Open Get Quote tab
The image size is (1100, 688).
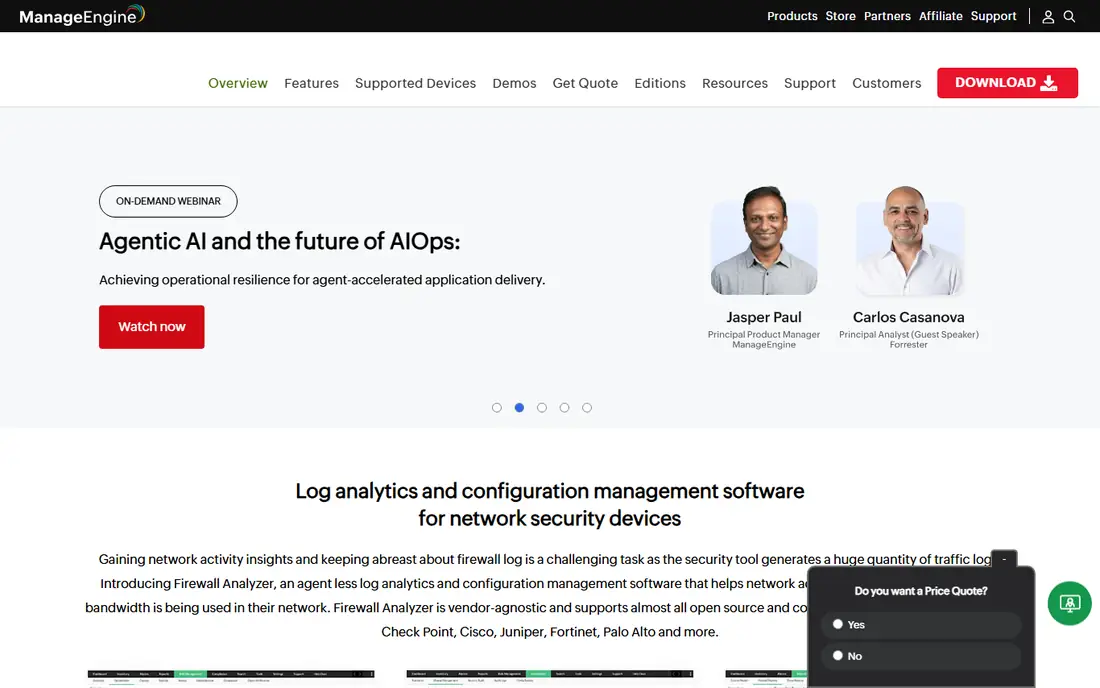coord(585,83)
